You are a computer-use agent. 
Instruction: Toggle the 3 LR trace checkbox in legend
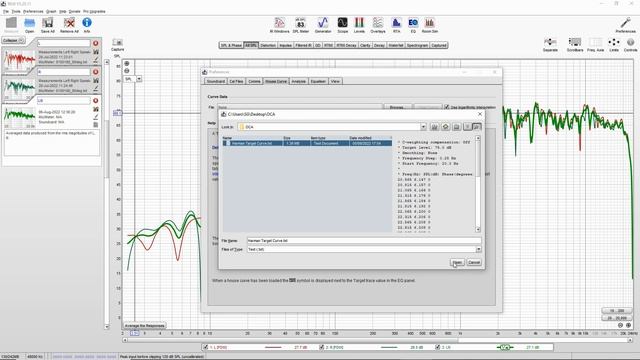438,347
